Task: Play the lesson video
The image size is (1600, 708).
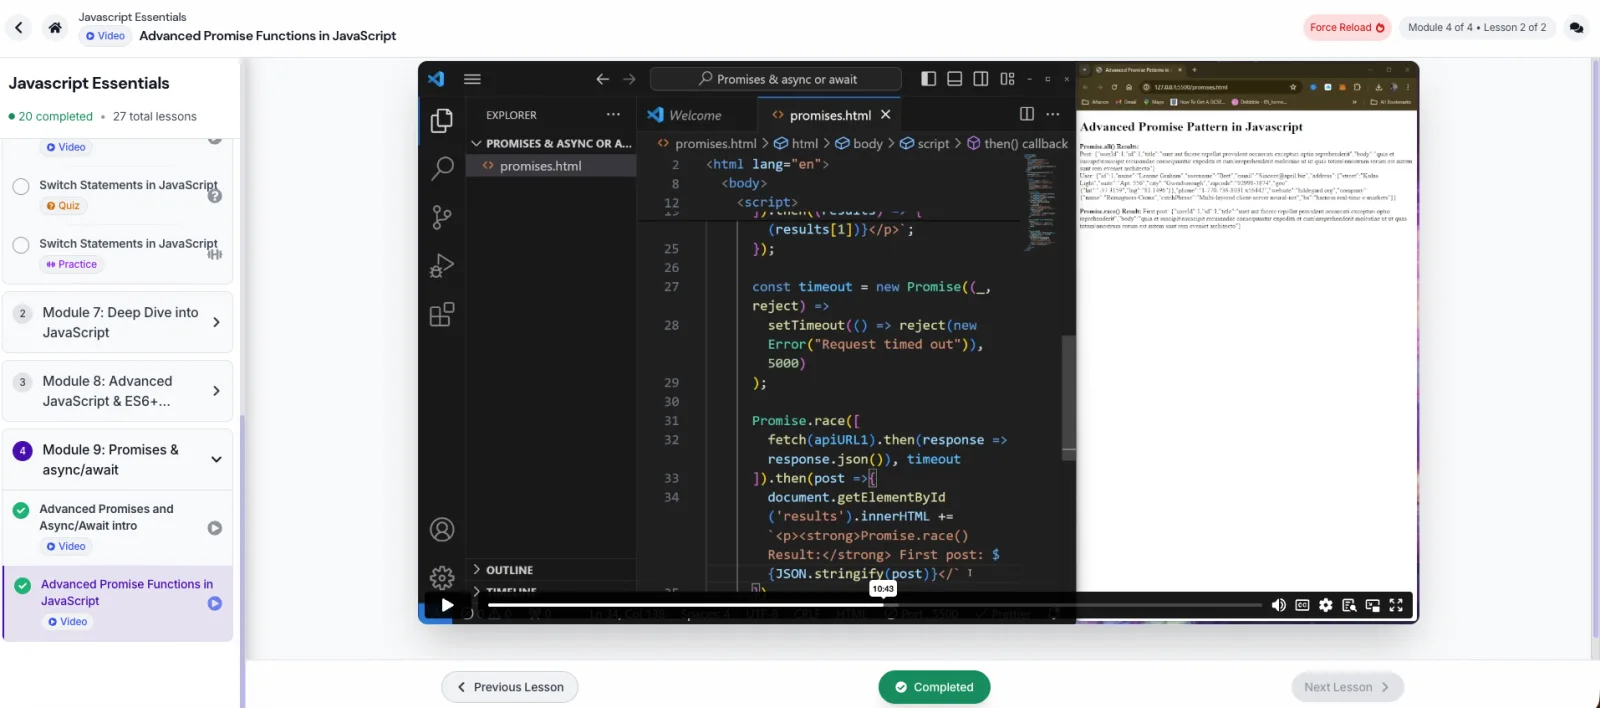Action: click(447, 605)
